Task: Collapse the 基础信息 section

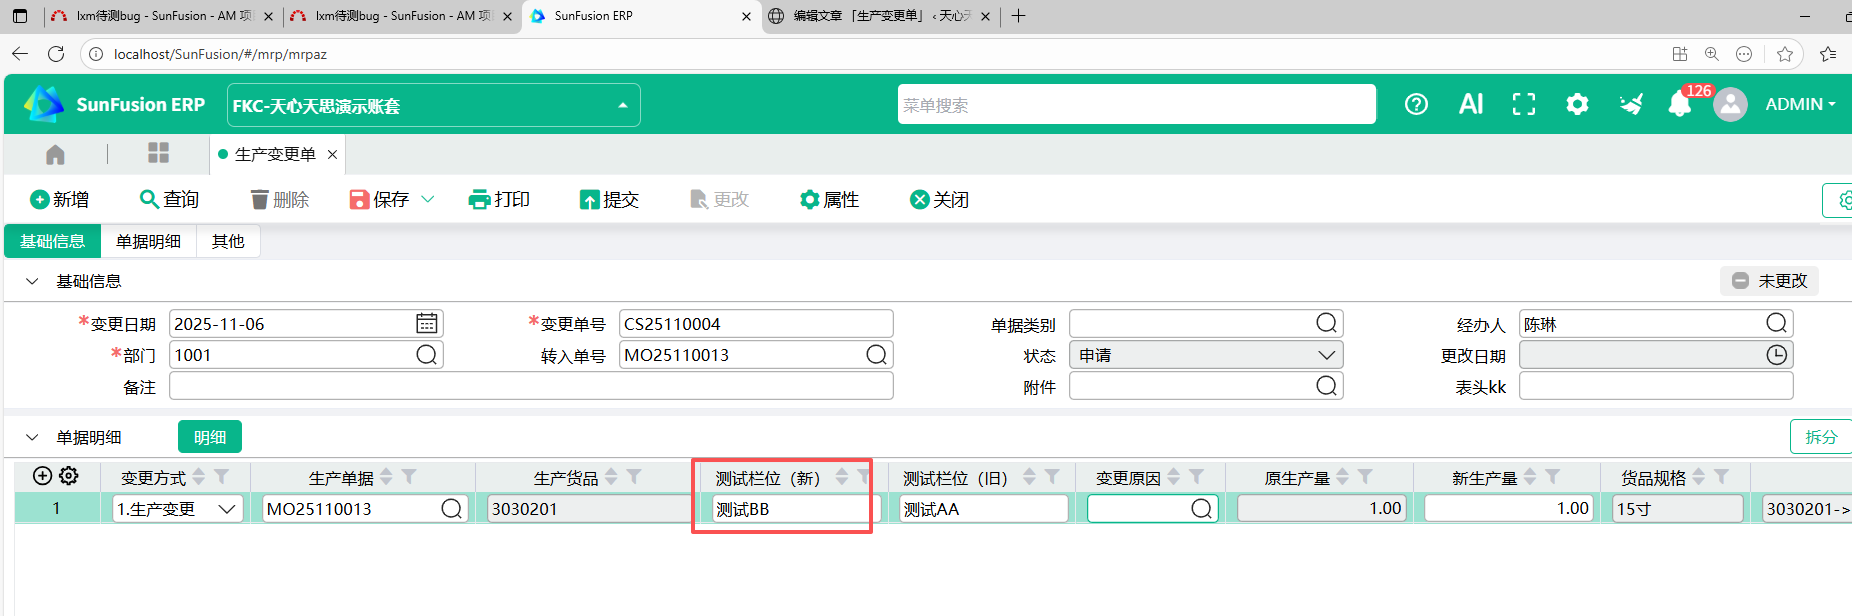Action: 32,281
